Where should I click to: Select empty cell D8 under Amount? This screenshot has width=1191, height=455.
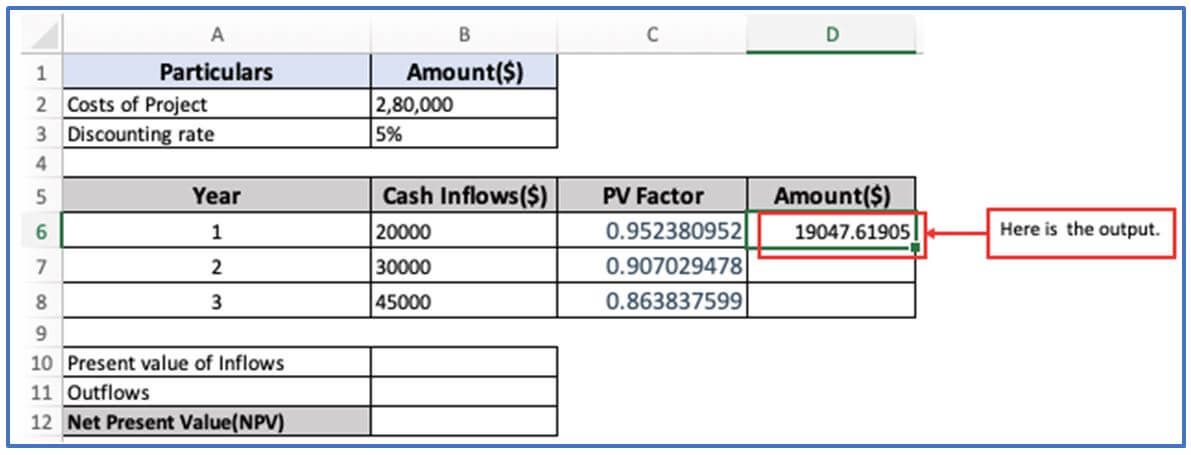pyautogui.click(x=831, y=301)
